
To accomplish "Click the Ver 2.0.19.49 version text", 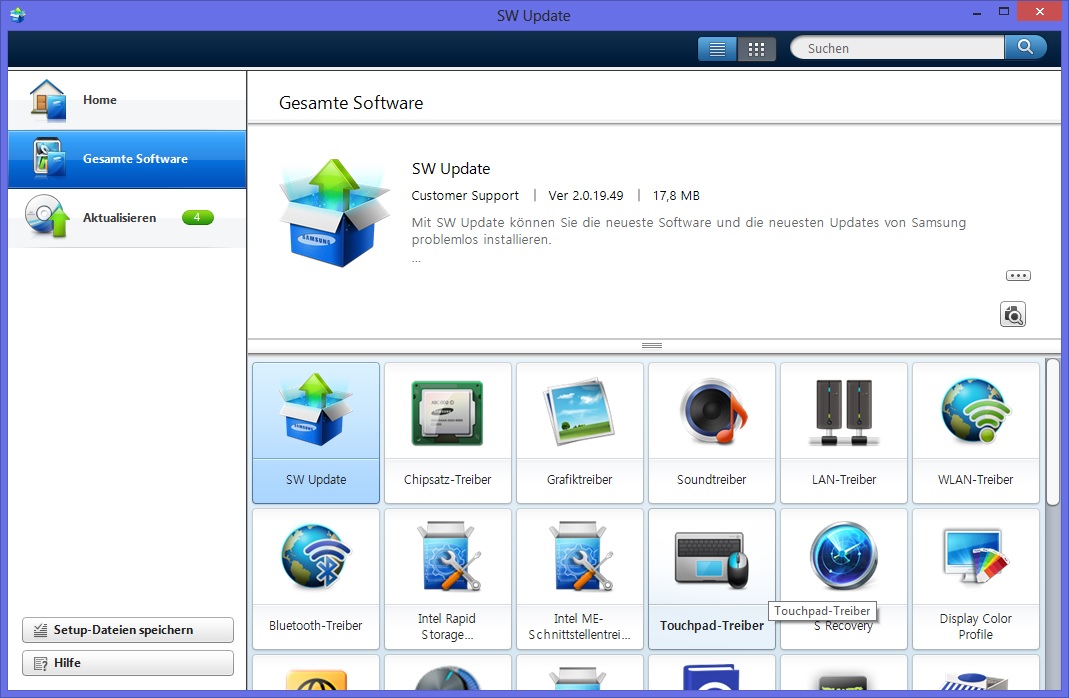I will [x=586, y=196].
